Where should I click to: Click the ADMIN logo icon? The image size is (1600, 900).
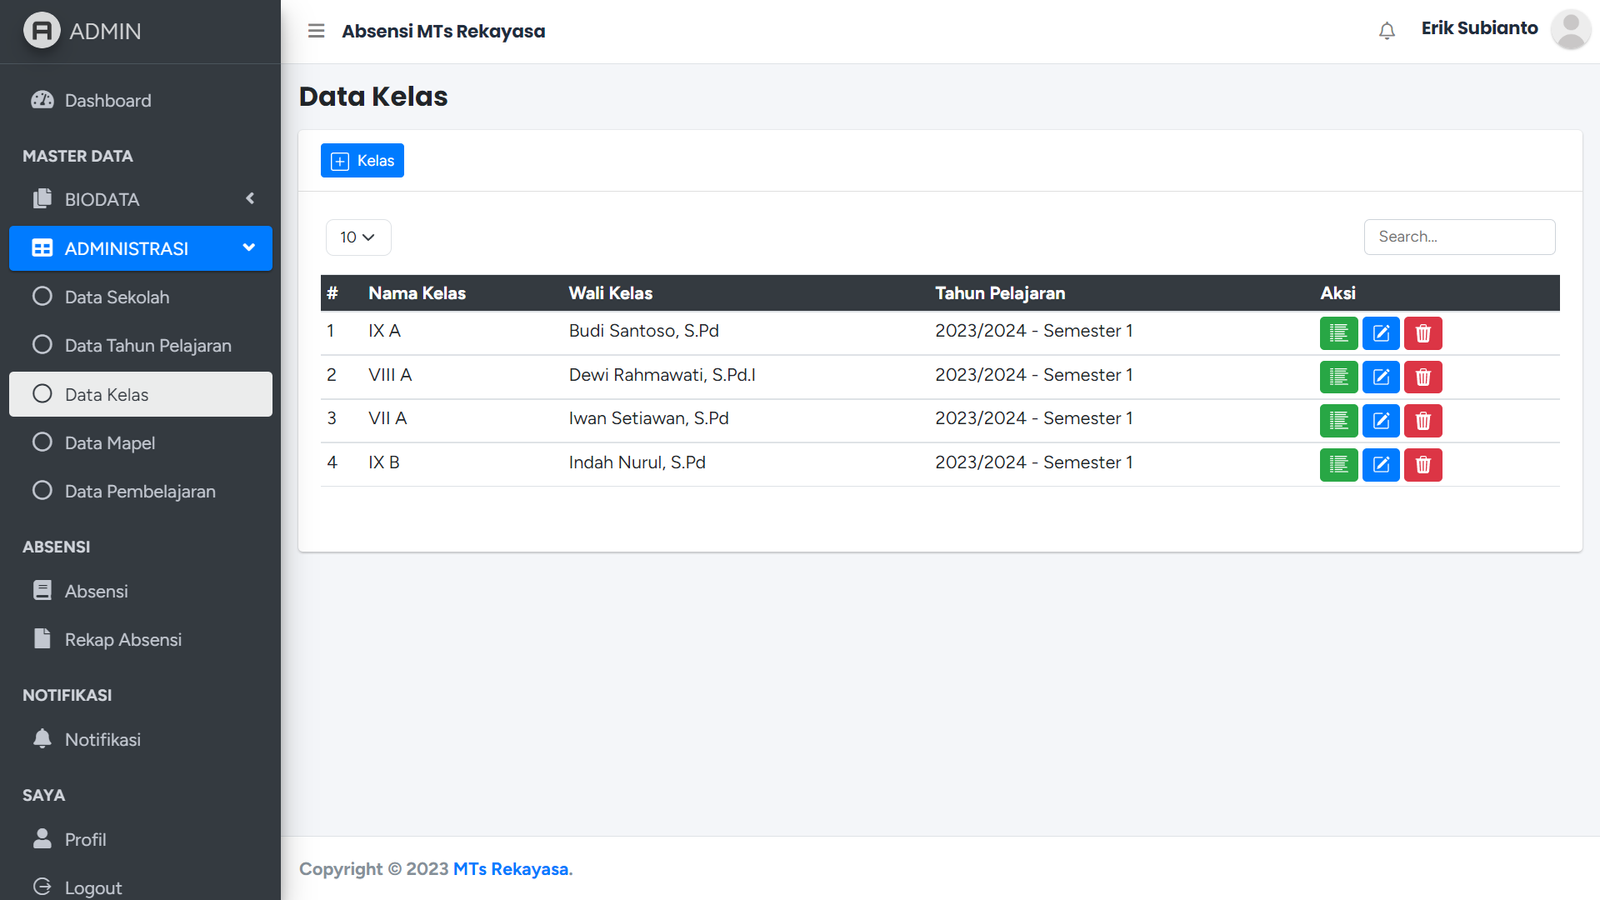click(42, 31)
